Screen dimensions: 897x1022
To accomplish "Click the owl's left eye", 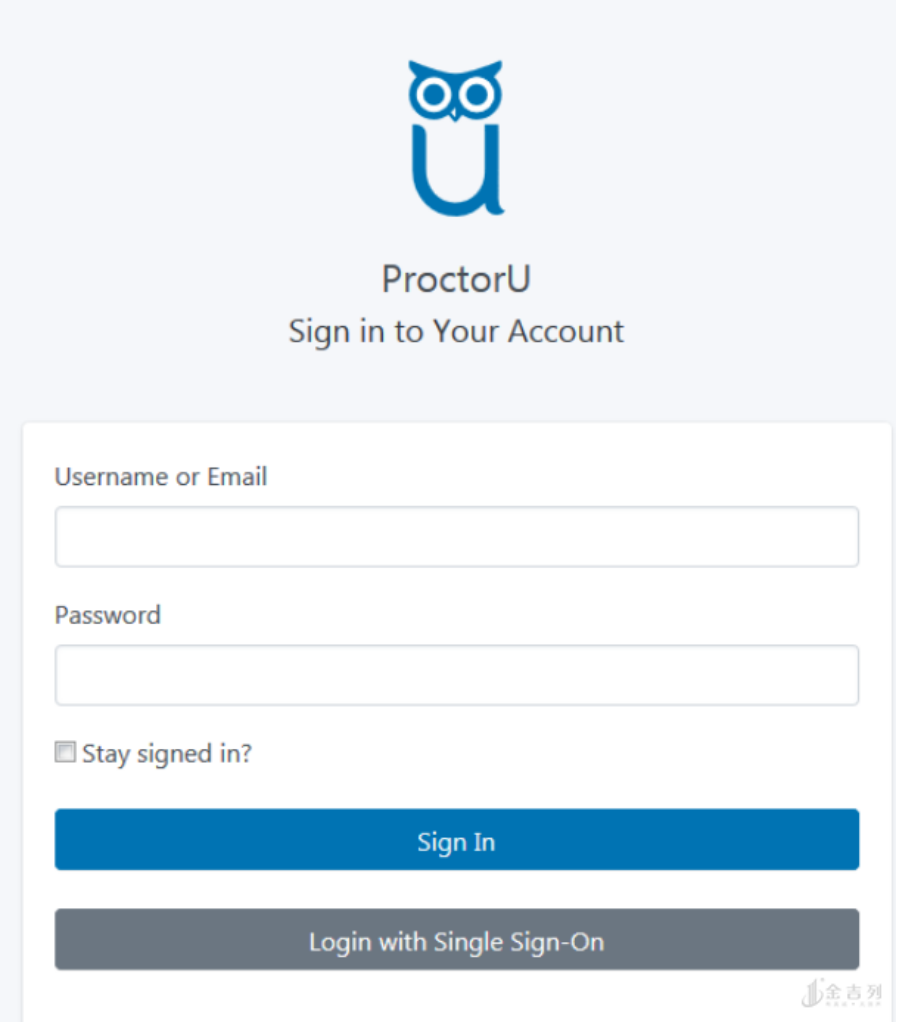I will click(433, 95).
